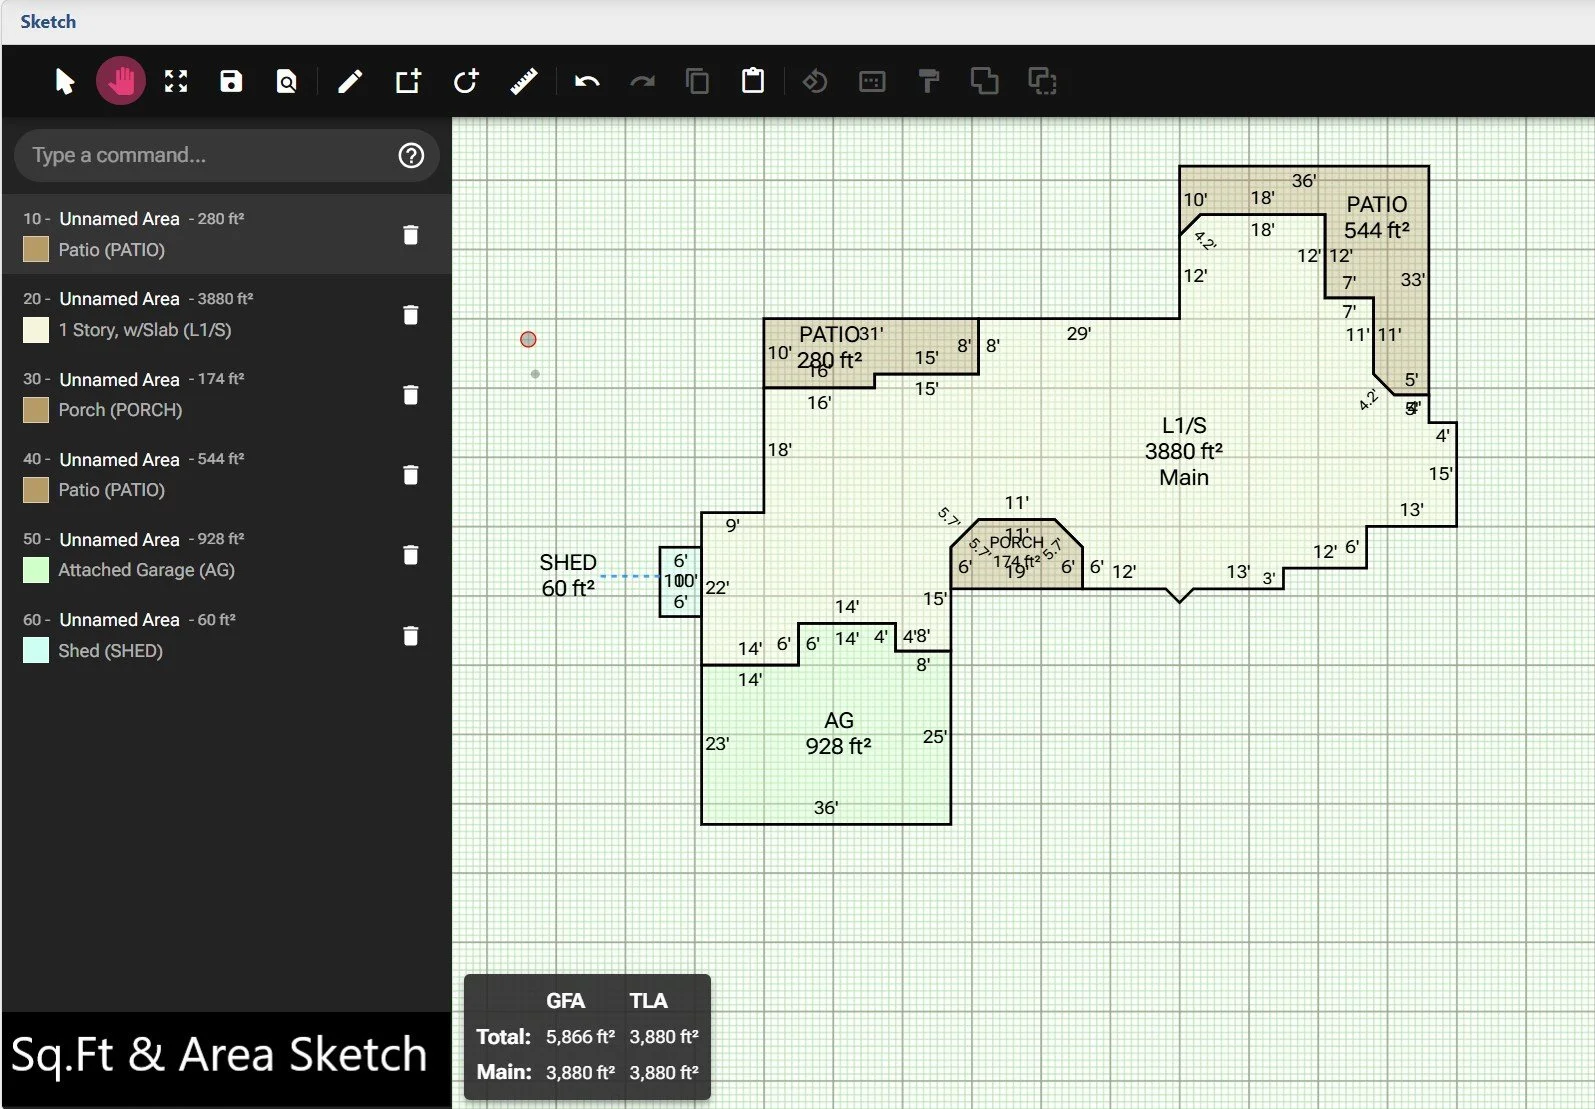Click the add new area icon
The width and height of the screenshot is (1595, 1109).
(408, 81)
